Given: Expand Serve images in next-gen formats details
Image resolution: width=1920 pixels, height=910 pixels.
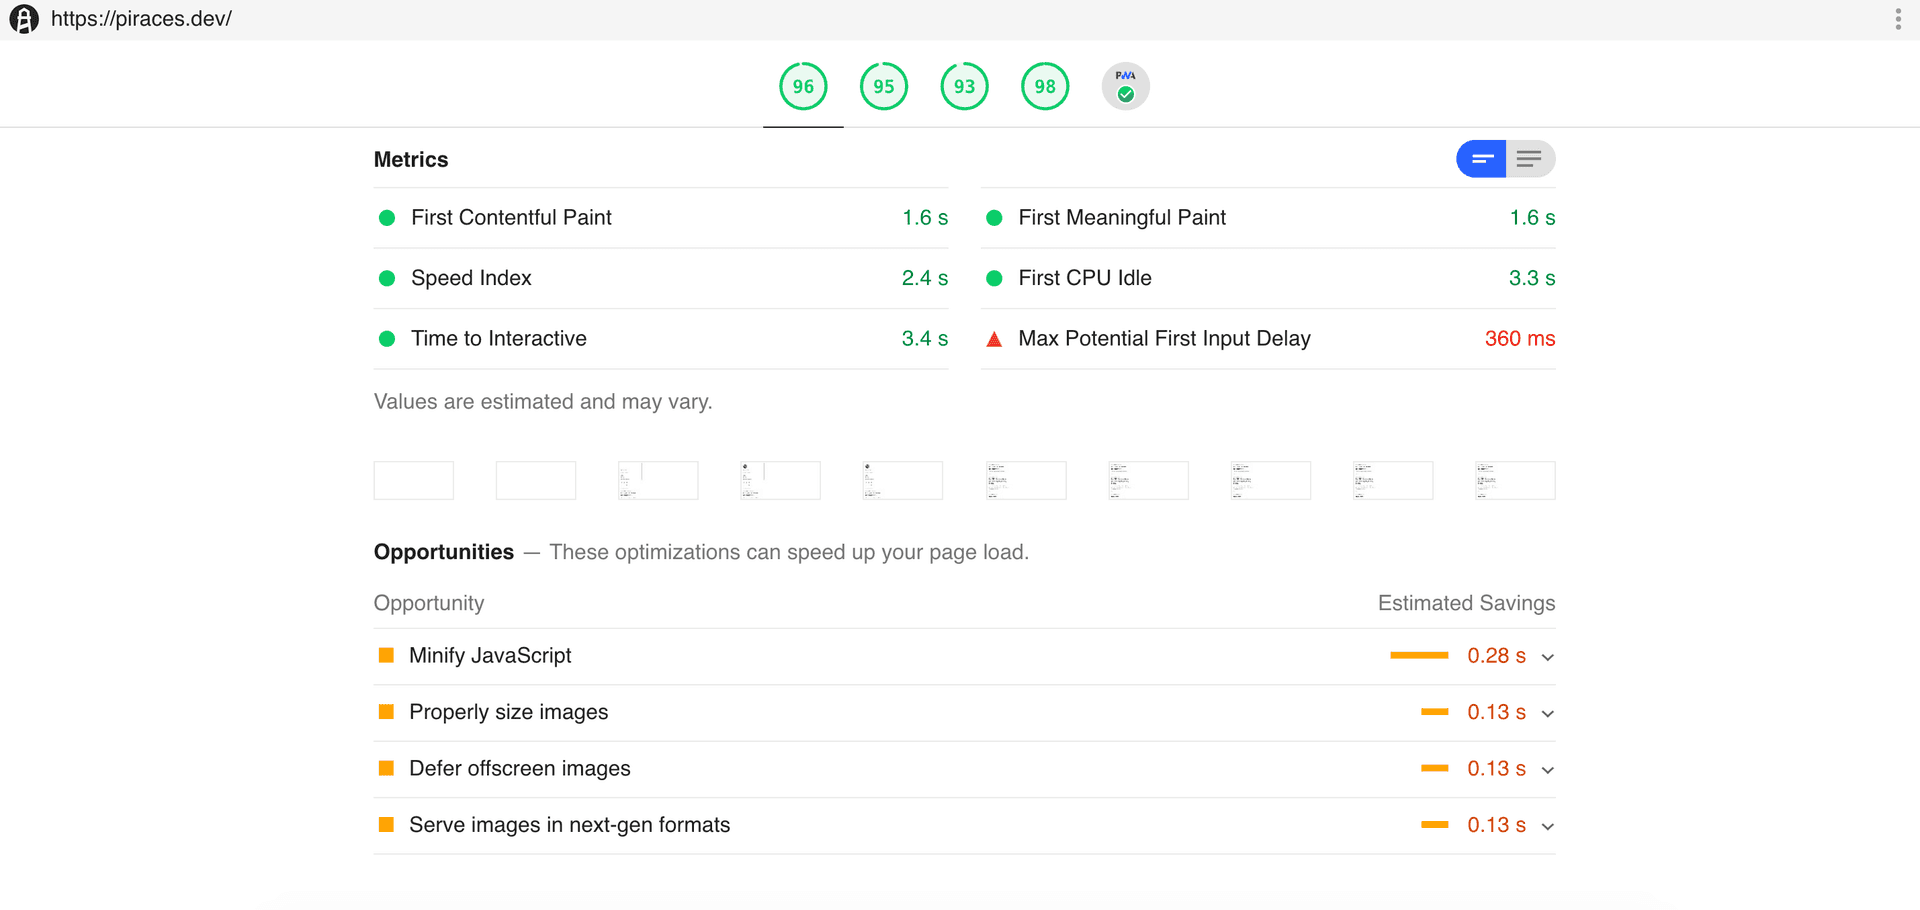Looking at the screenshot, I should coord(1547,825).
